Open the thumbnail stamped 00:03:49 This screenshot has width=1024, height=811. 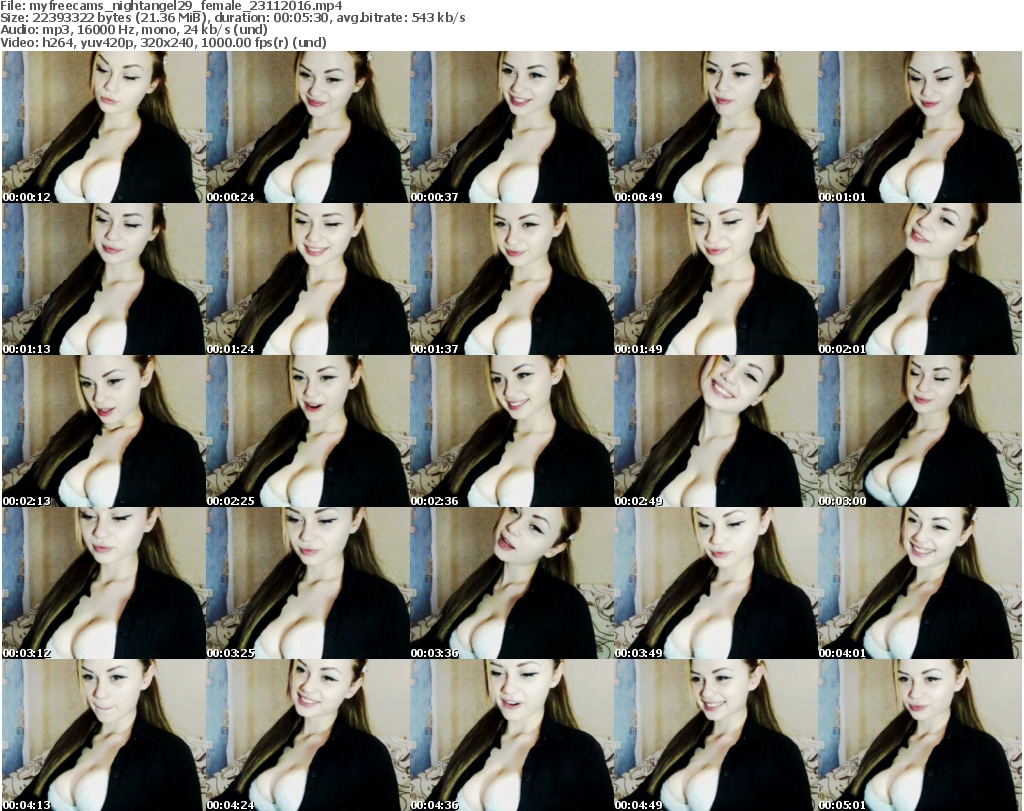tap(716, 583)
